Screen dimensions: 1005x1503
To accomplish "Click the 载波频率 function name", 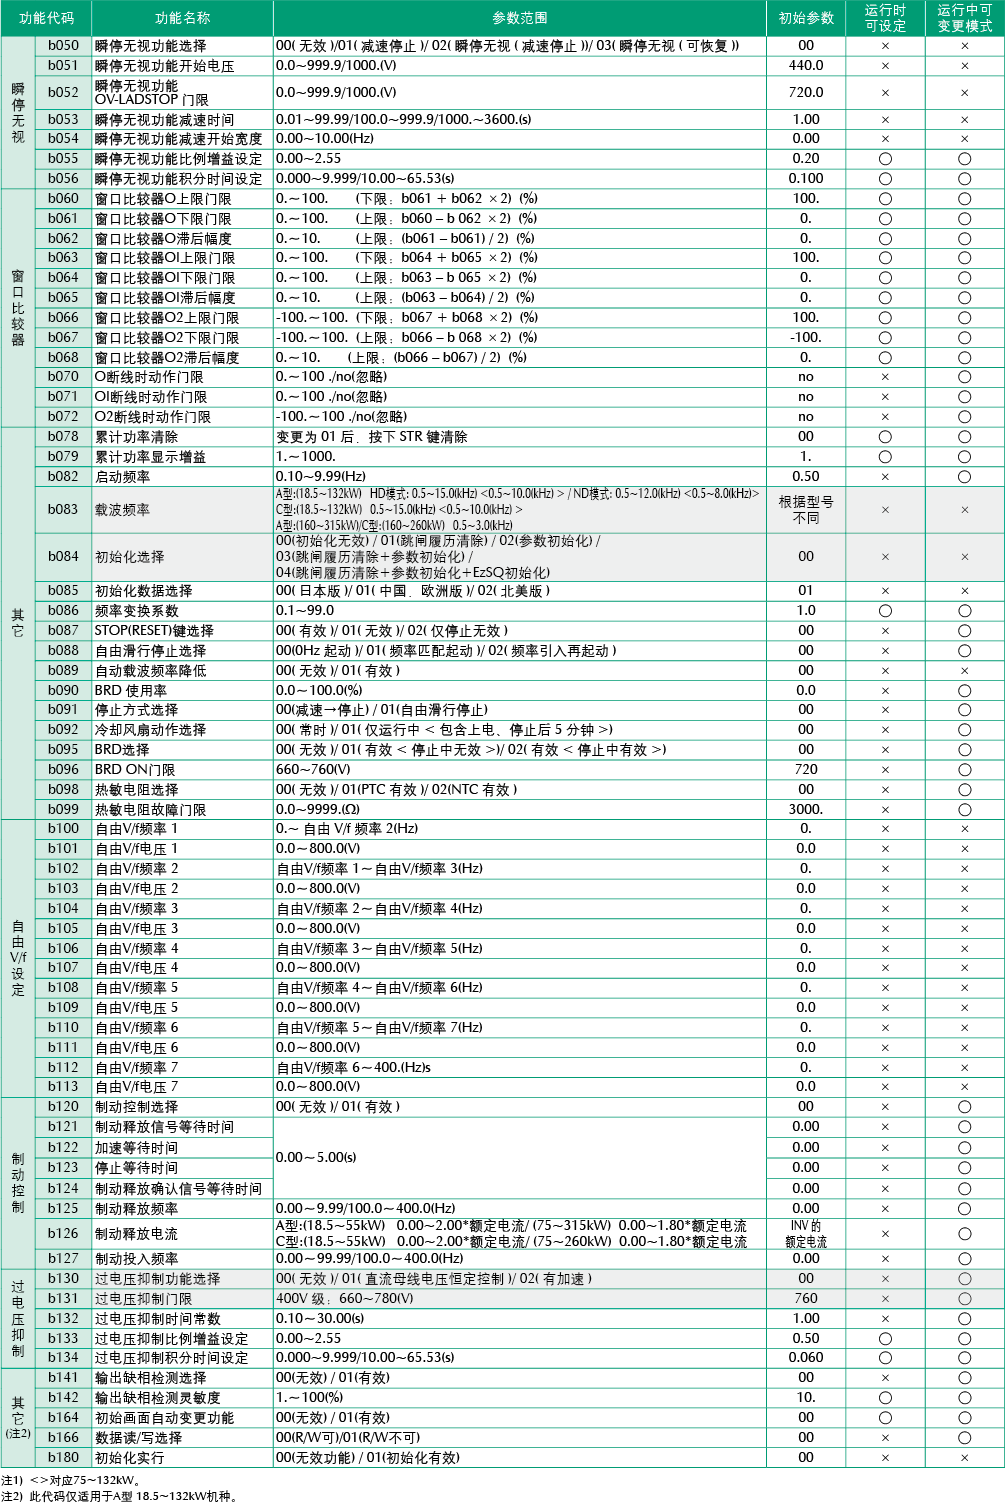I will [122, 510].
